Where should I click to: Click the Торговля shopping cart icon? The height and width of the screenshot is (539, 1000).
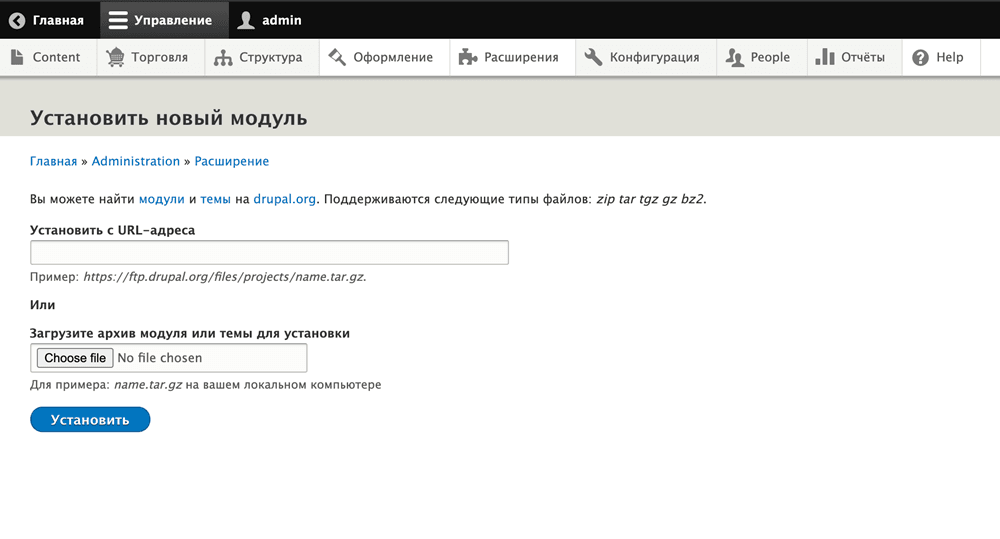pos(116,57)
